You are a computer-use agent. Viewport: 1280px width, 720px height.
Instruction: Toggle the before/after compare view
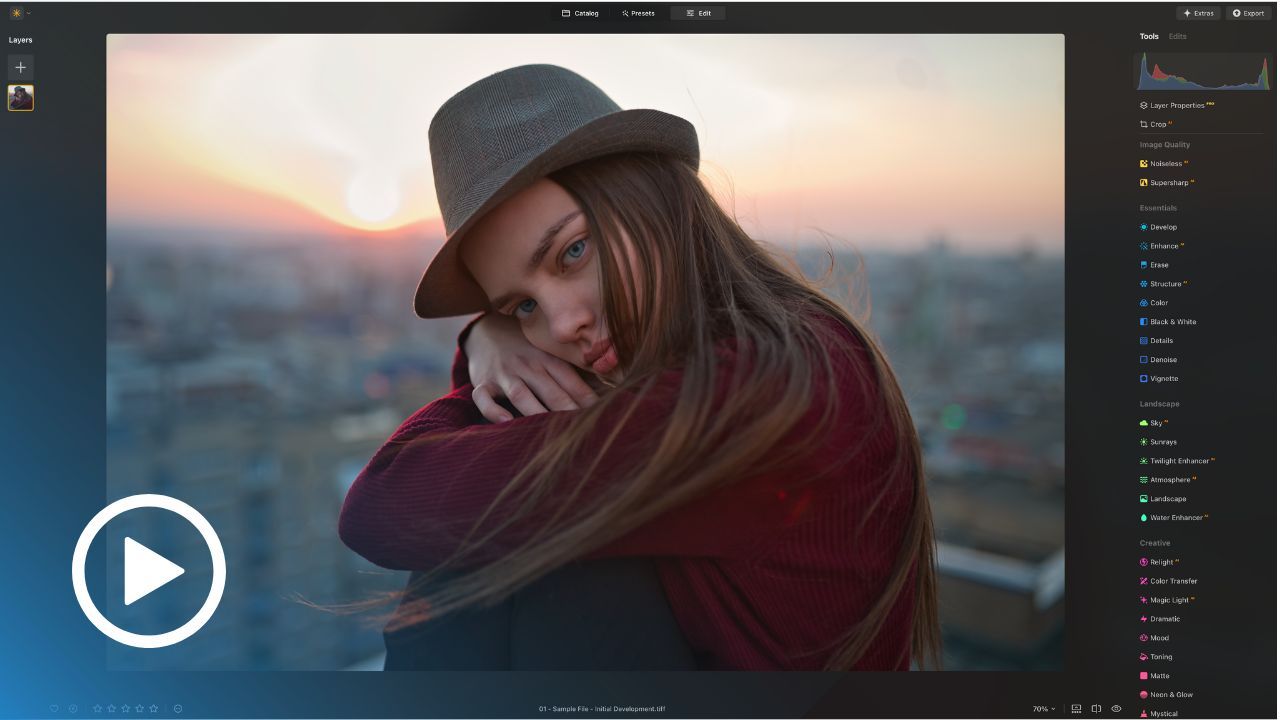(1096, 709)
